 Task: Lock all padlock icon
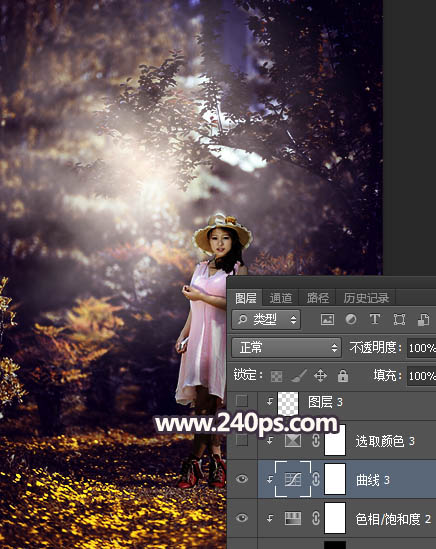point(343,376)
